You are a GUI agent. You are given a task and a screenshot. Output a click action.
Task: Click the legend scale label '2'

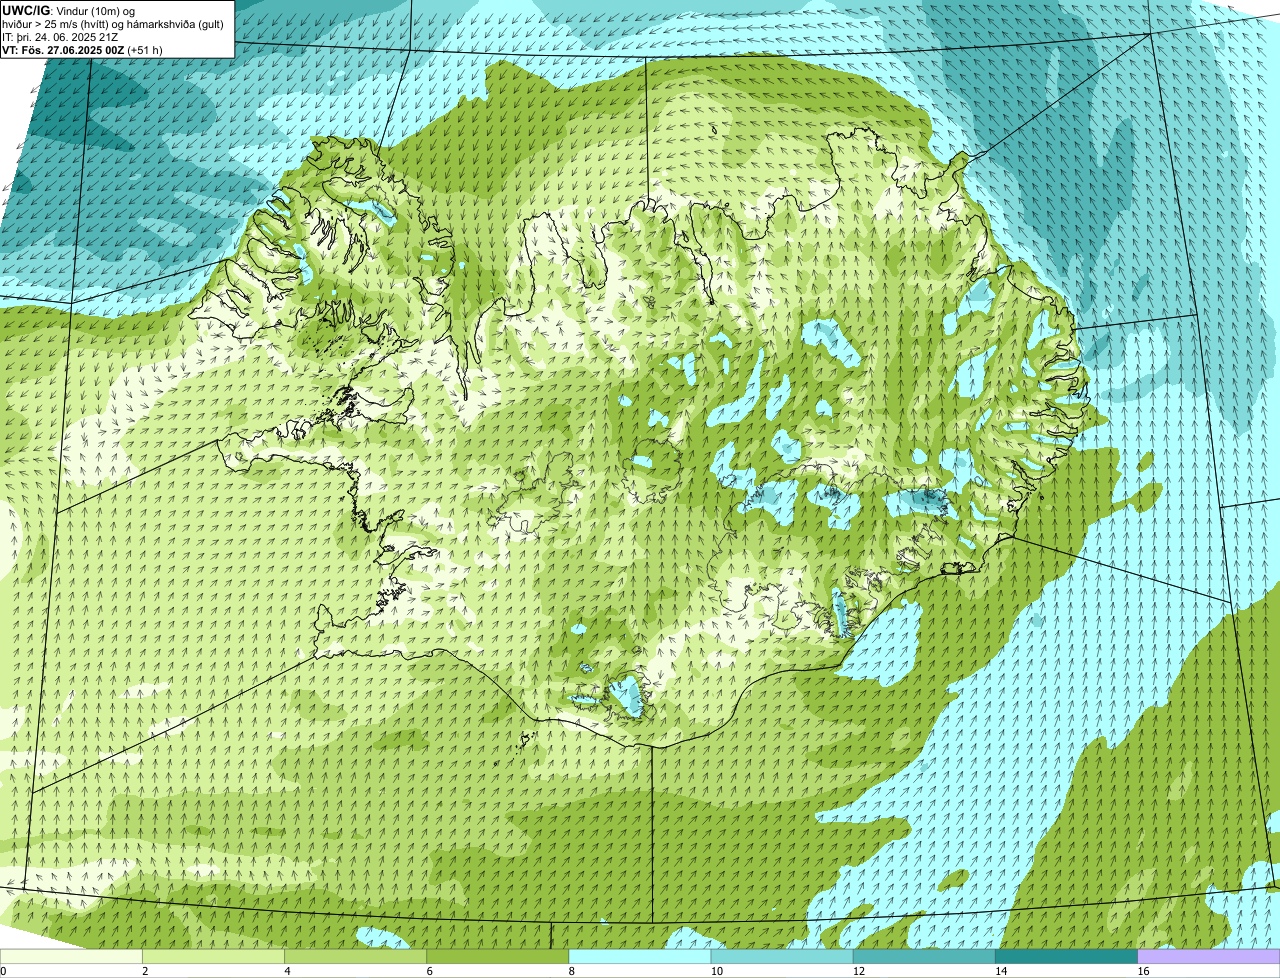pos(145,971)
